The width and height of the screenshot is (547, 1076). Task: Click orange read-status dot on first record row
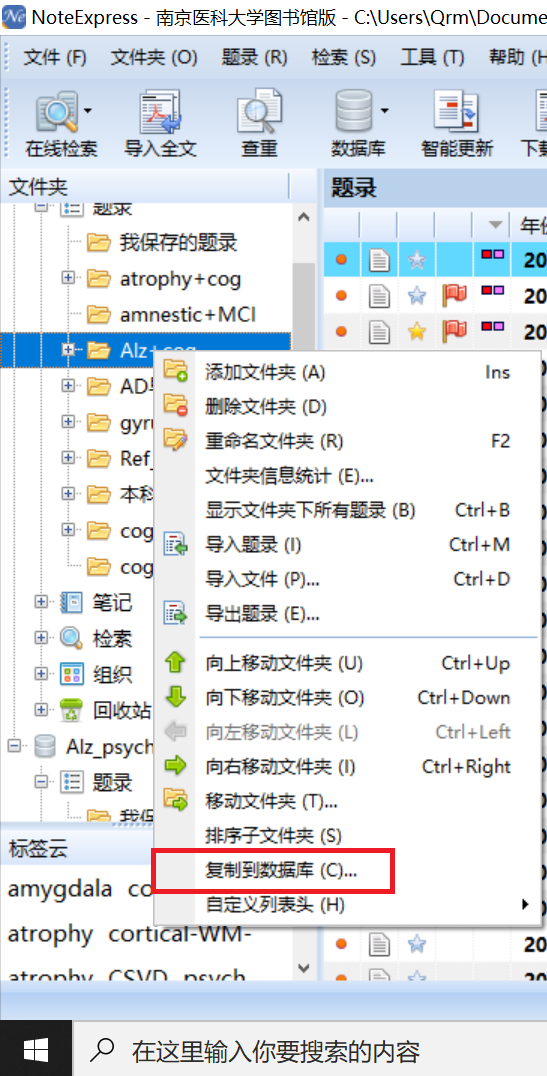coord(341,259)
